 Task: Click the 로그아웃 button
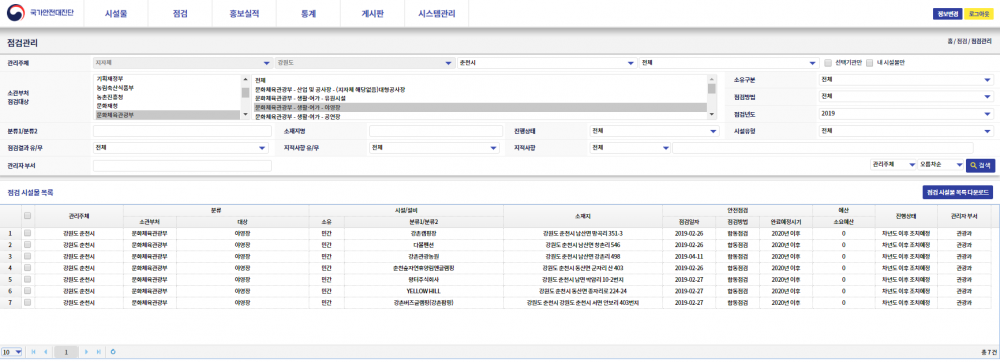click(x=979, y=13)
